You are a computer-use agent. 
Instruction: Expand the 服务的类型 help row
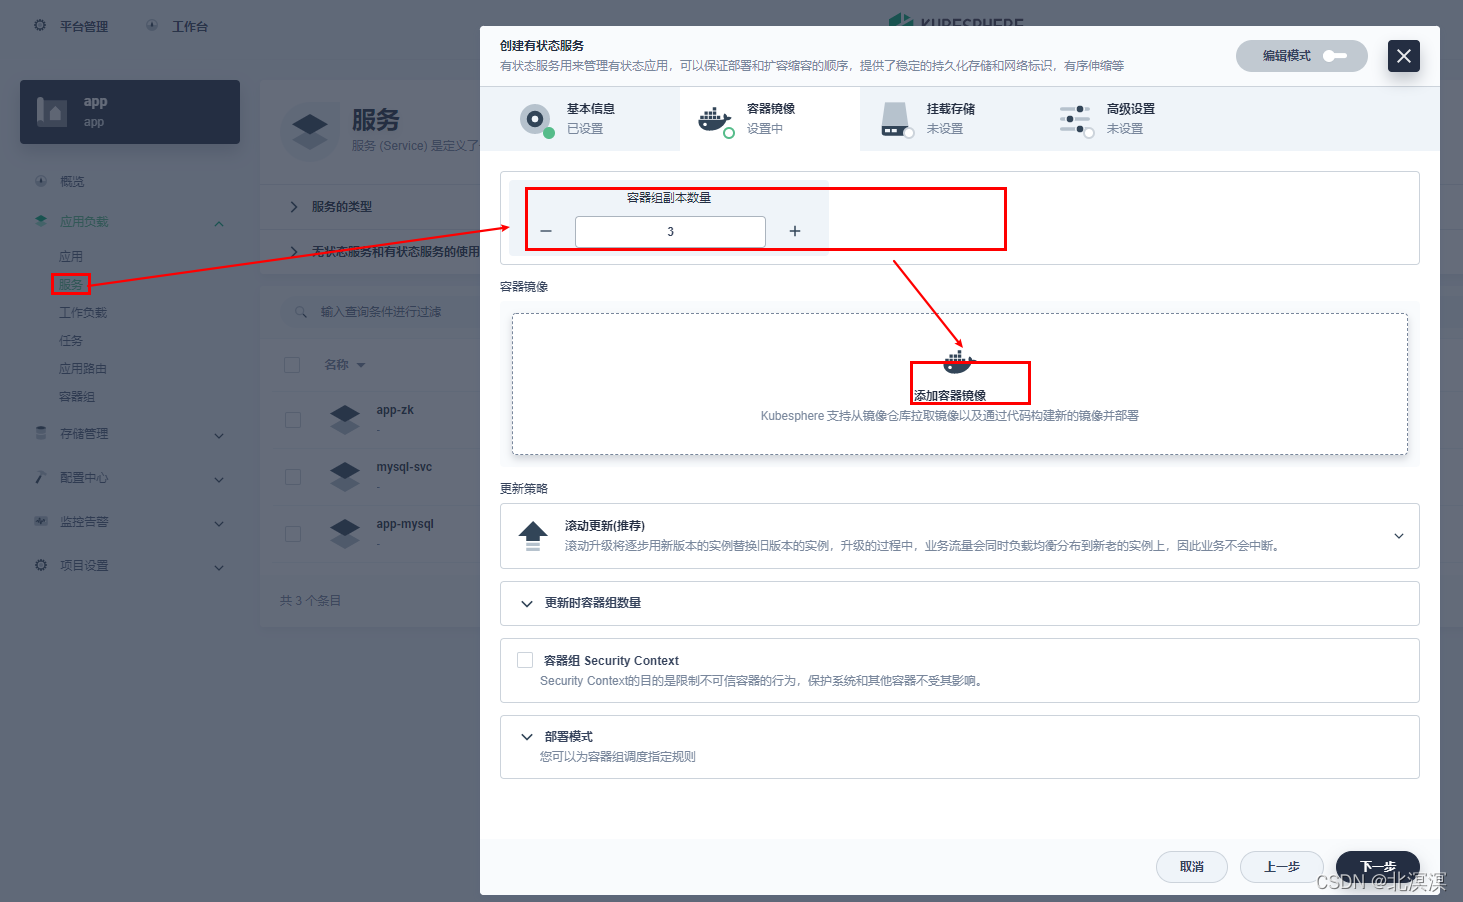370,207
